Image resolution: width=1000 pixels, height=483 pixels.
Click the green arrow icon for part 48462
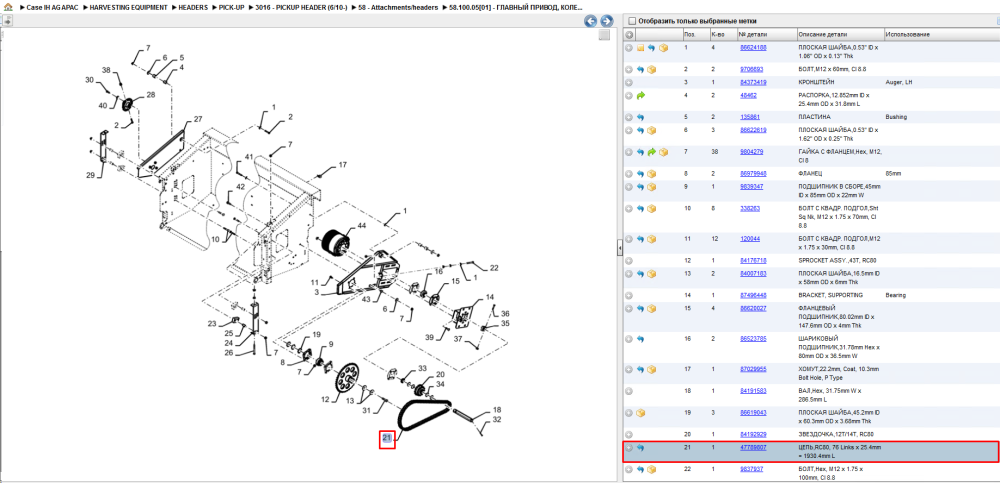640,95
